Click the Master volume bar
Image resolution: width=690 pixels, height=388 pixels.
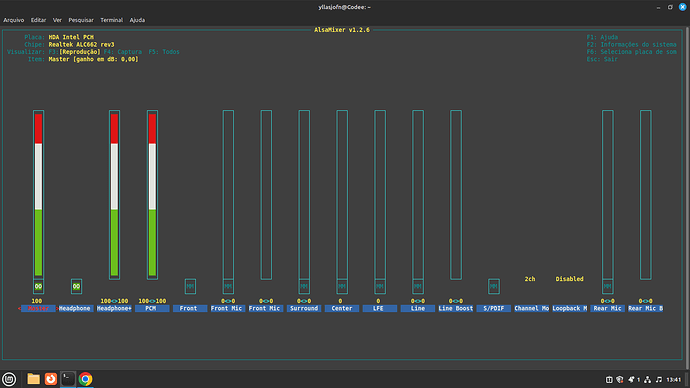pos(38,194)
